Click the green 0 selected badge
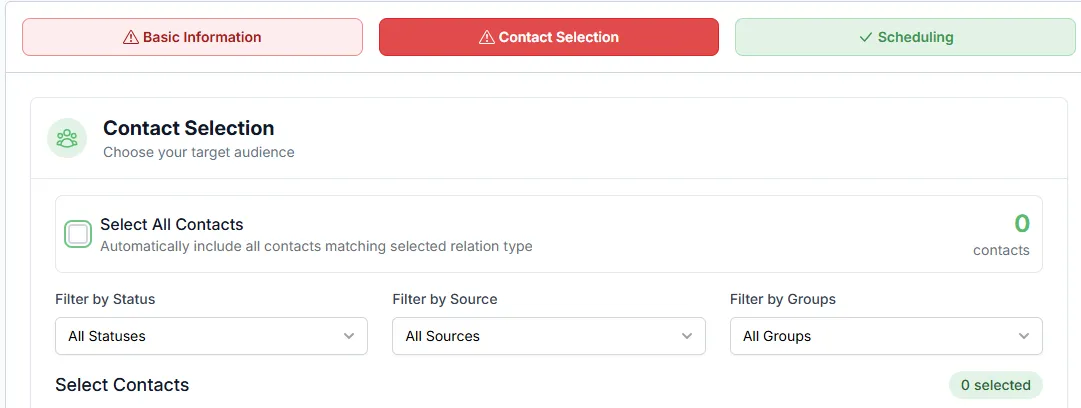Screen dimensions: 1081x408 coord(996,385)
